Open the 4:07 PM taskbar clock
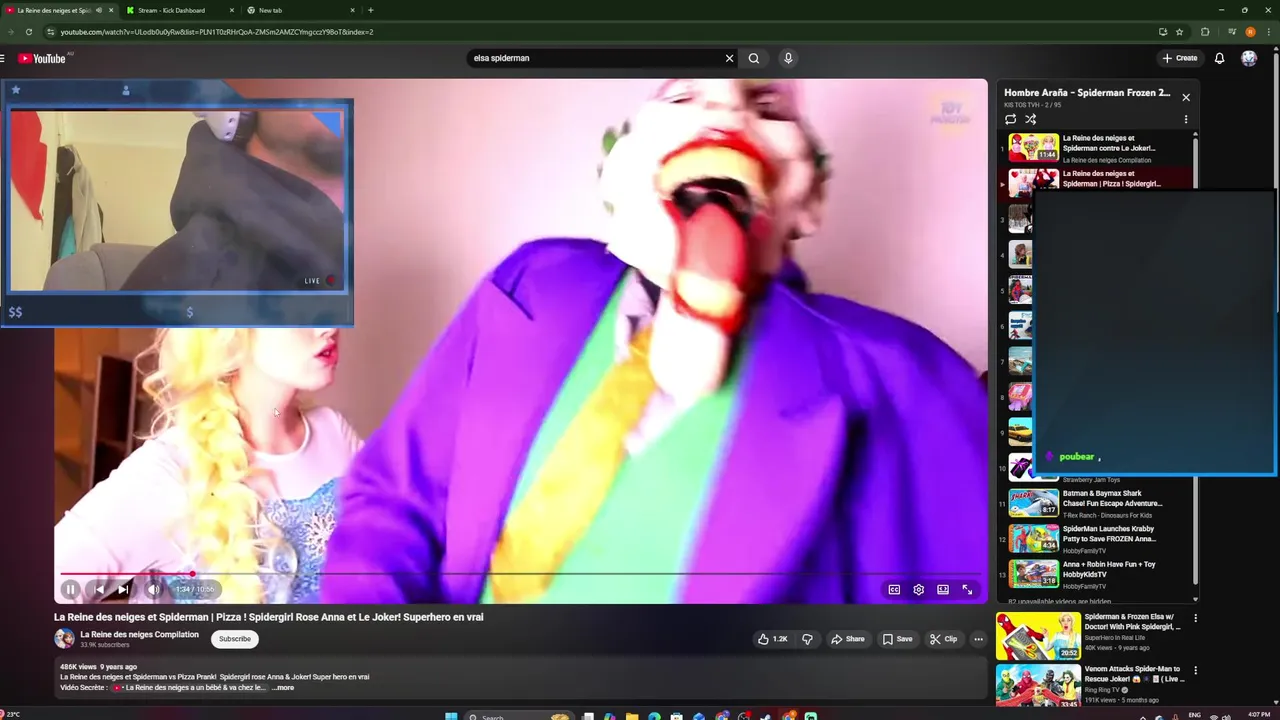Image resolution: width=1280 pixels, height=720 pixels. click(1259, 715)
